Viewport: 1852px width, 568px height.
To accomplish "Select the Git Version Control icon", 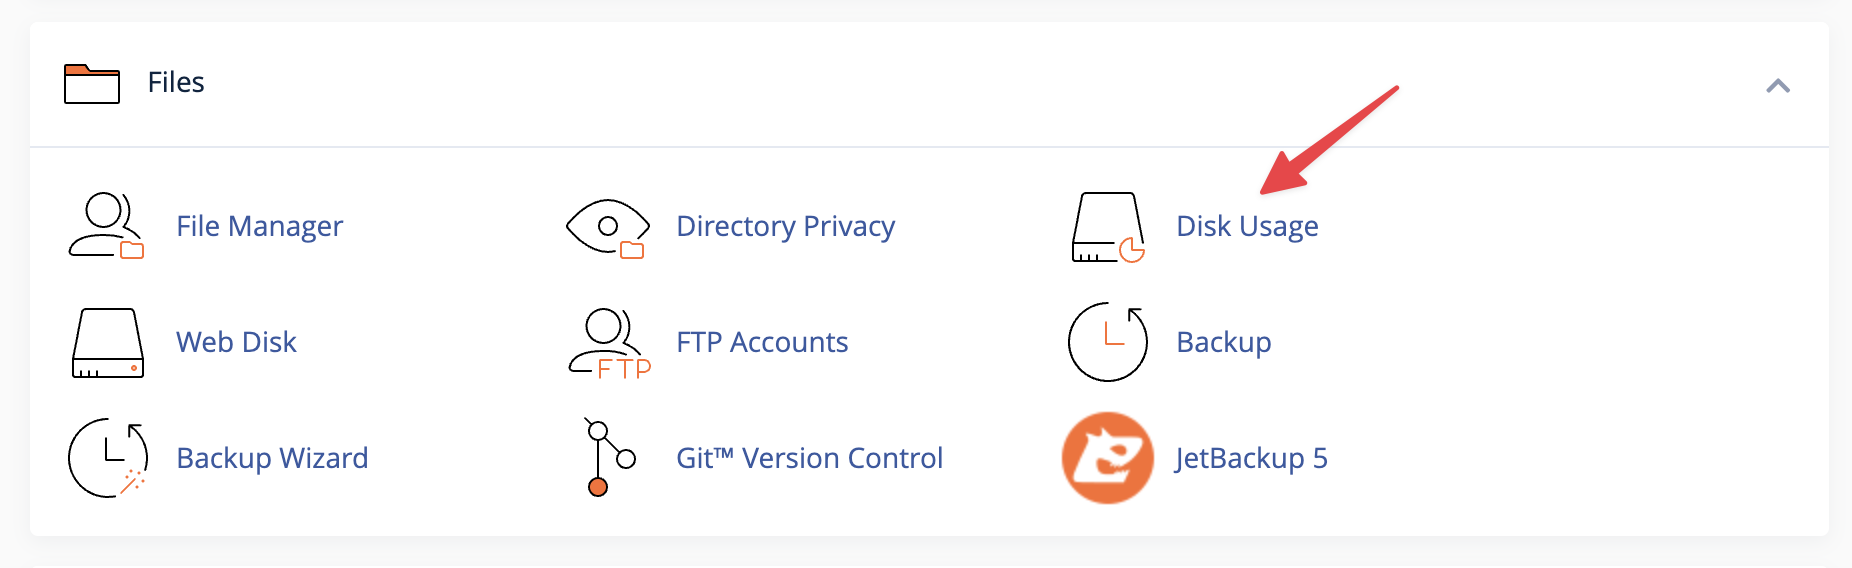I will coord(609,458).
